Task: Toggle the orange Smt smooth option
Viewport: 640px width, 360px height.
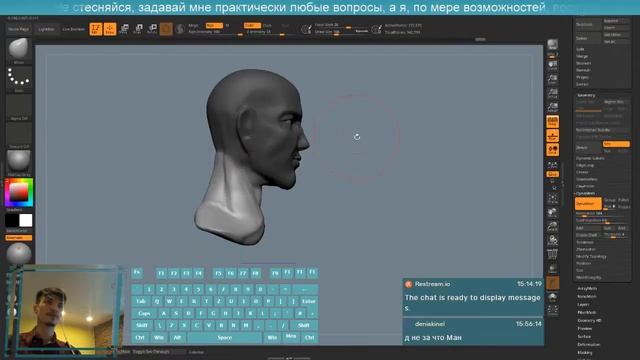Action: tap(616, 144)
